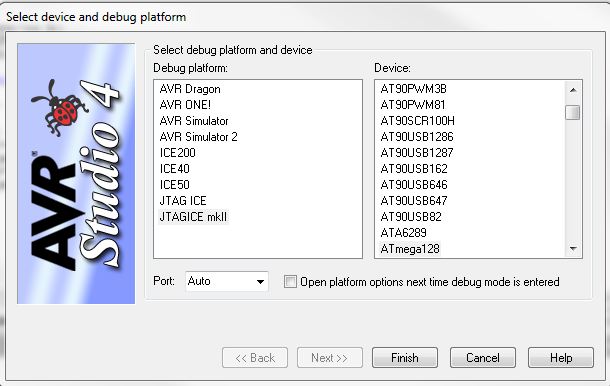
Task: Cancel the device selection dialog
Action: pos(483,358)
